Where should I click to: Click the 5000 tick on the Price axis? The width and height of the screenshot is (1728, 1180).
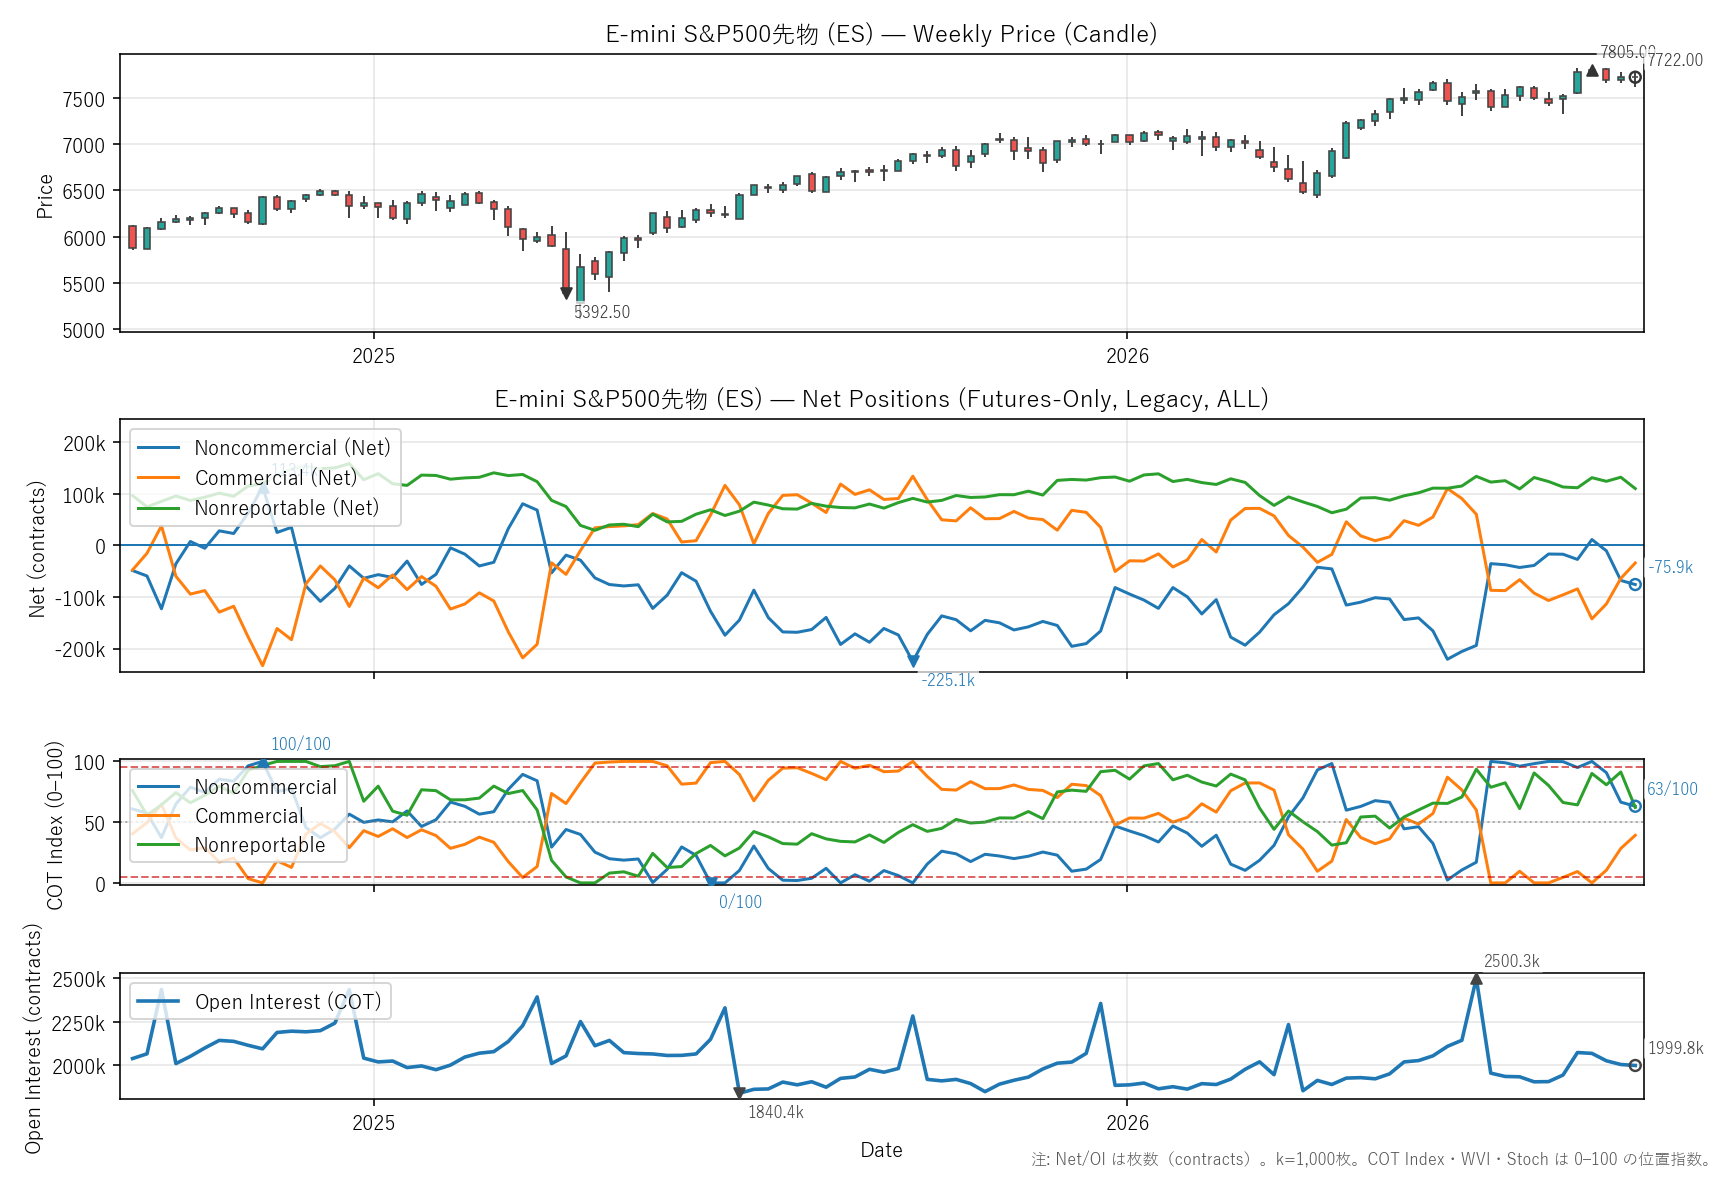pyautogui.click(x=84, y=330)
